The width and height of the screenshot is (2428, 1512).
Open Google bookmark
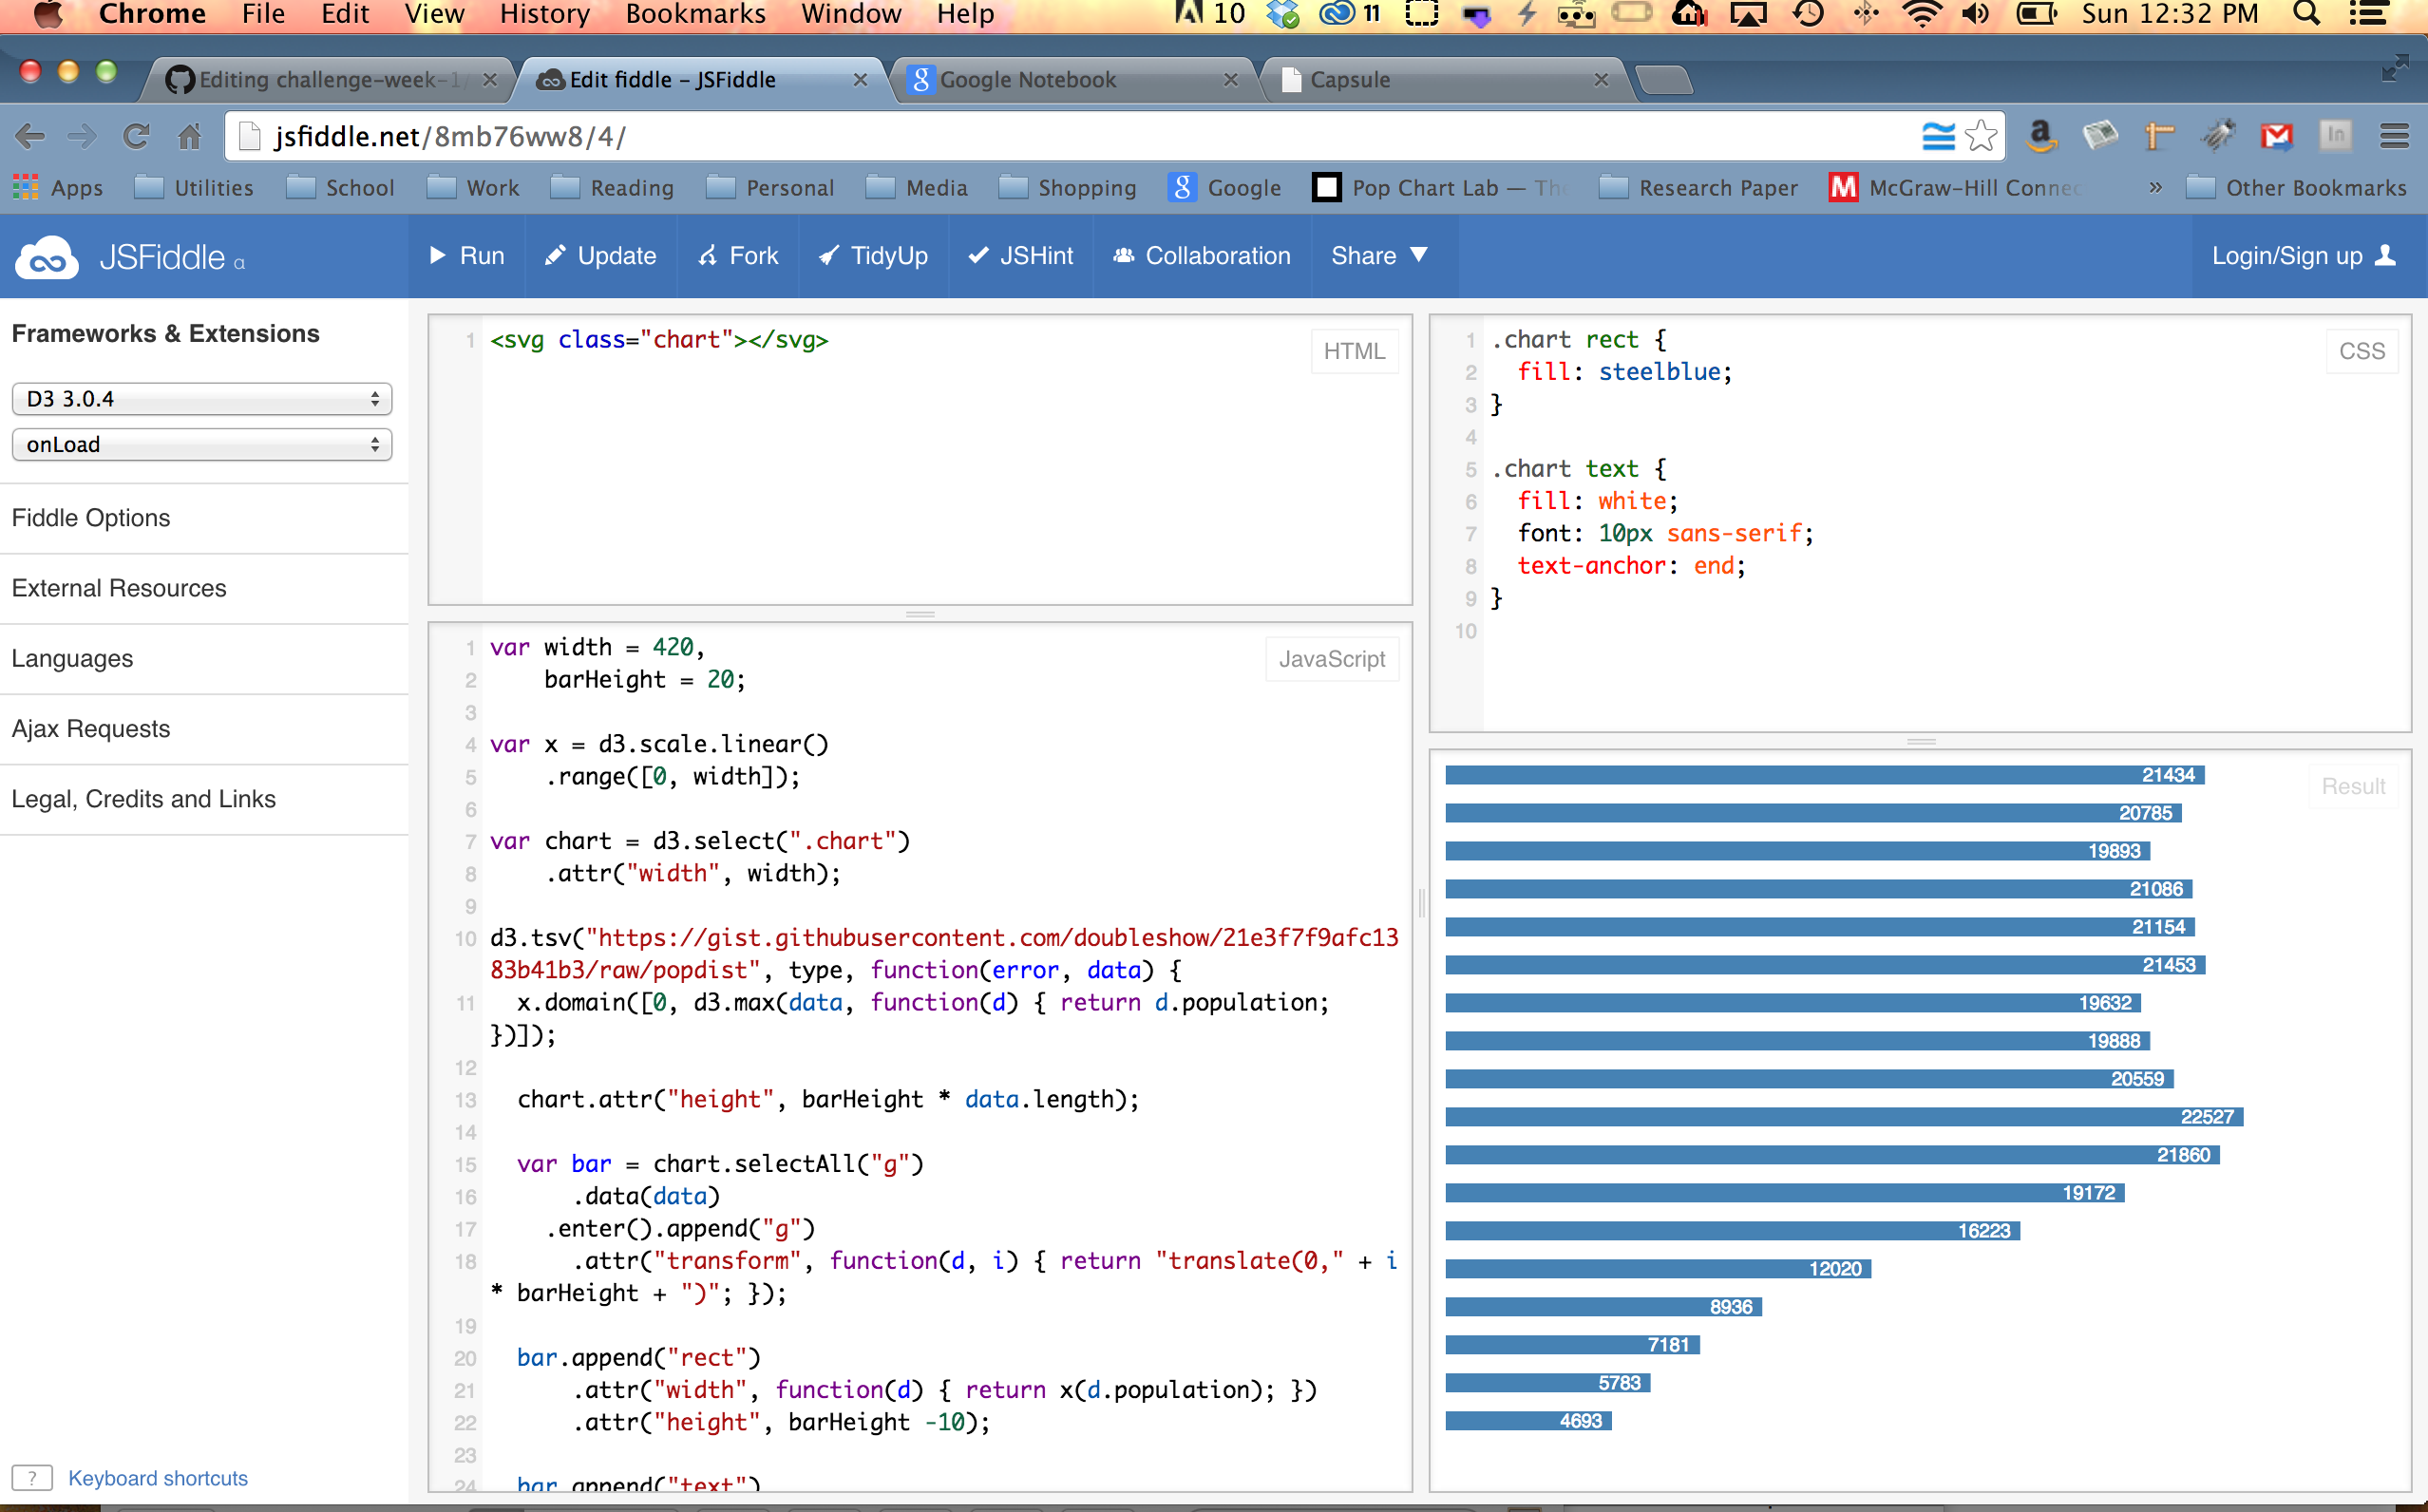1224,188
